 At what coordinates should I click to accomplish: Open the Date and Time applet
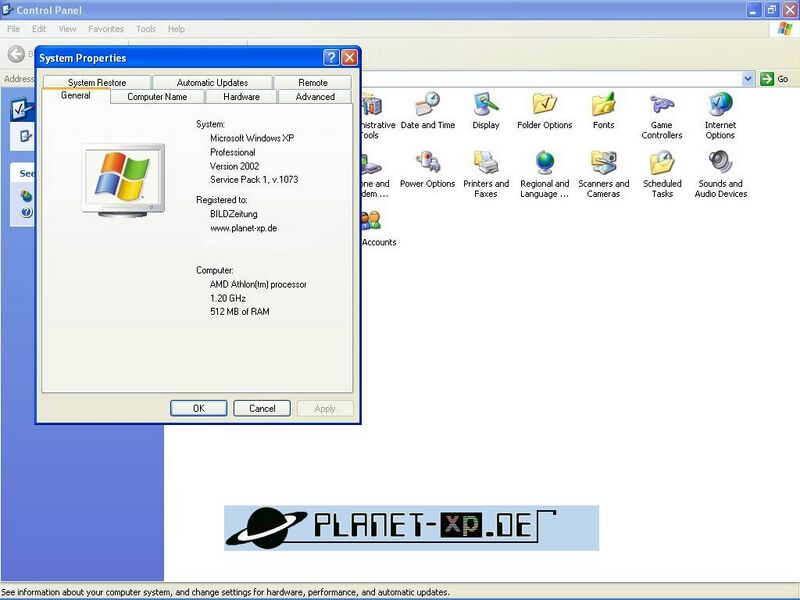click(428, 111)
